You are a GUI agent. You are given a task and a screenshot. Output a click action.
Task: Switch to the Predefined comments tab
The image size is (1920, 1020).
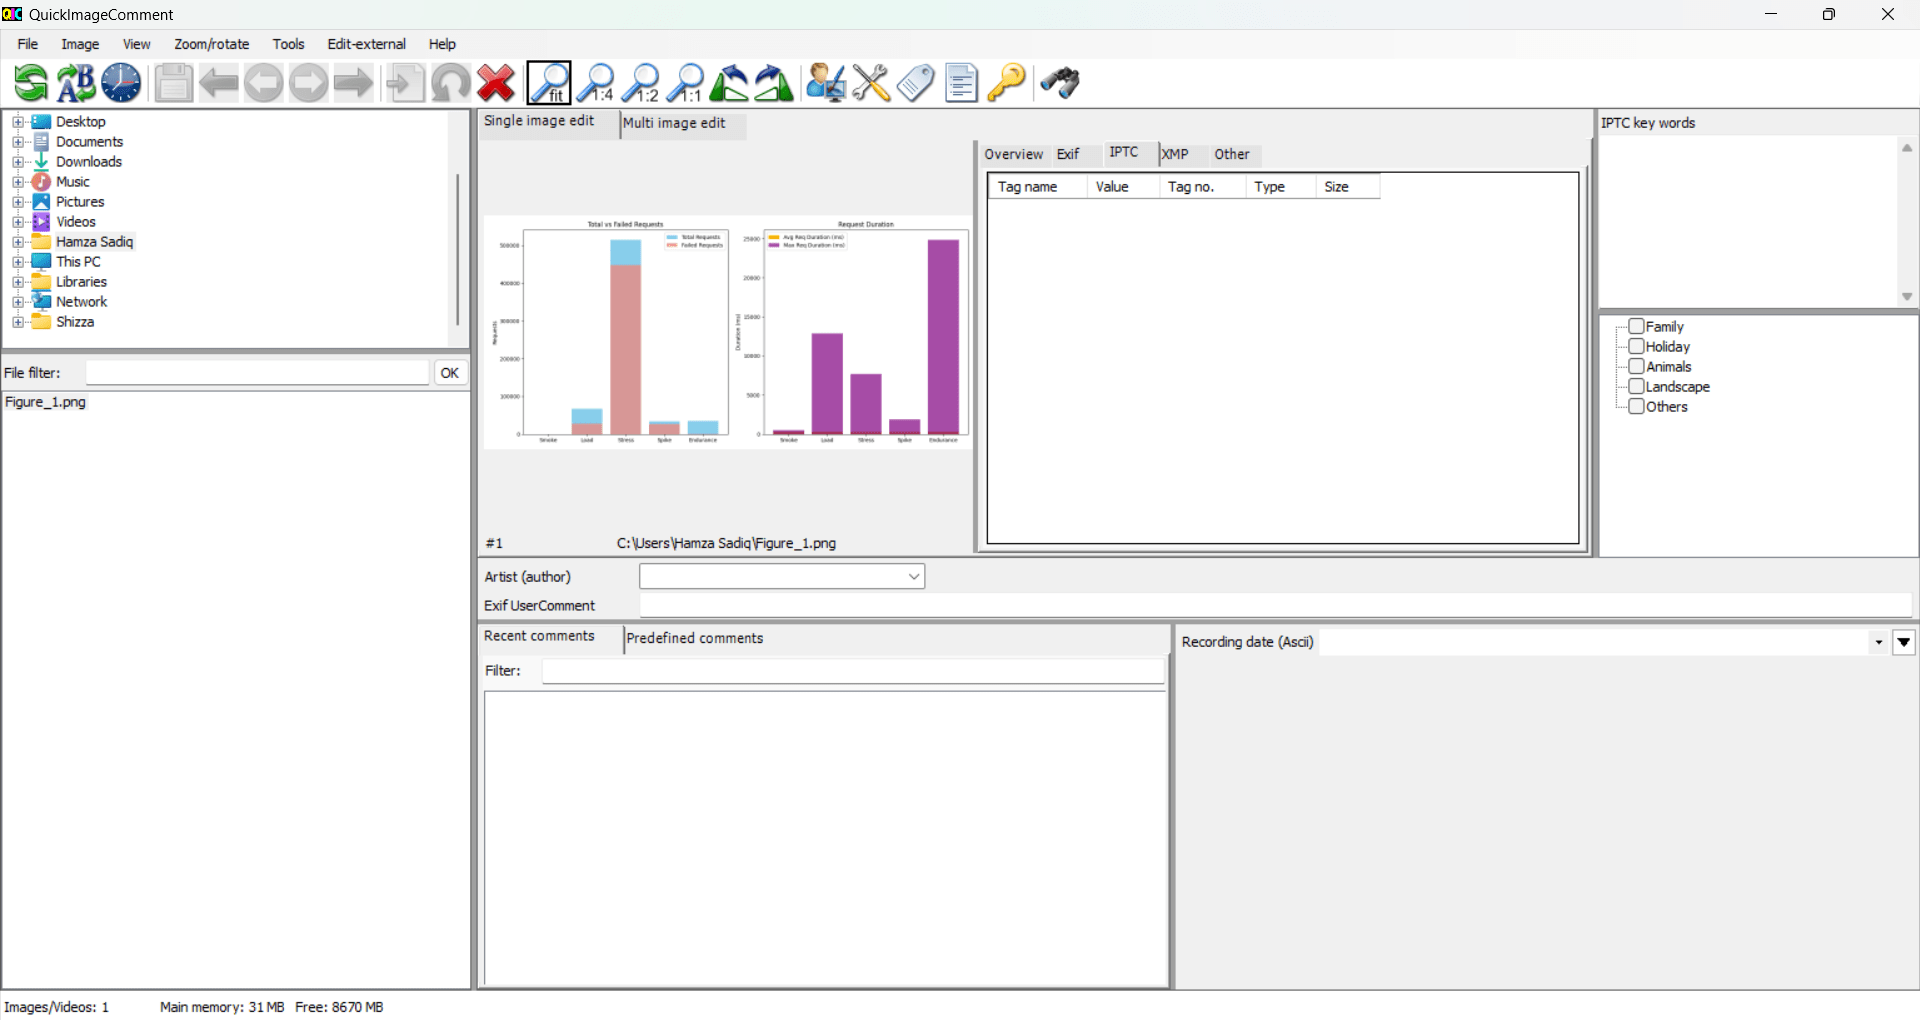pos(694,638)
